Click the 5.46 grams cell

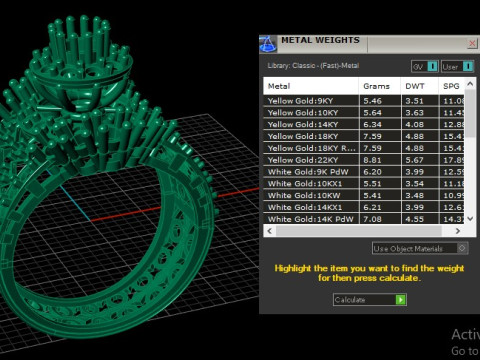pyautogui.click(x=380, y=101)
